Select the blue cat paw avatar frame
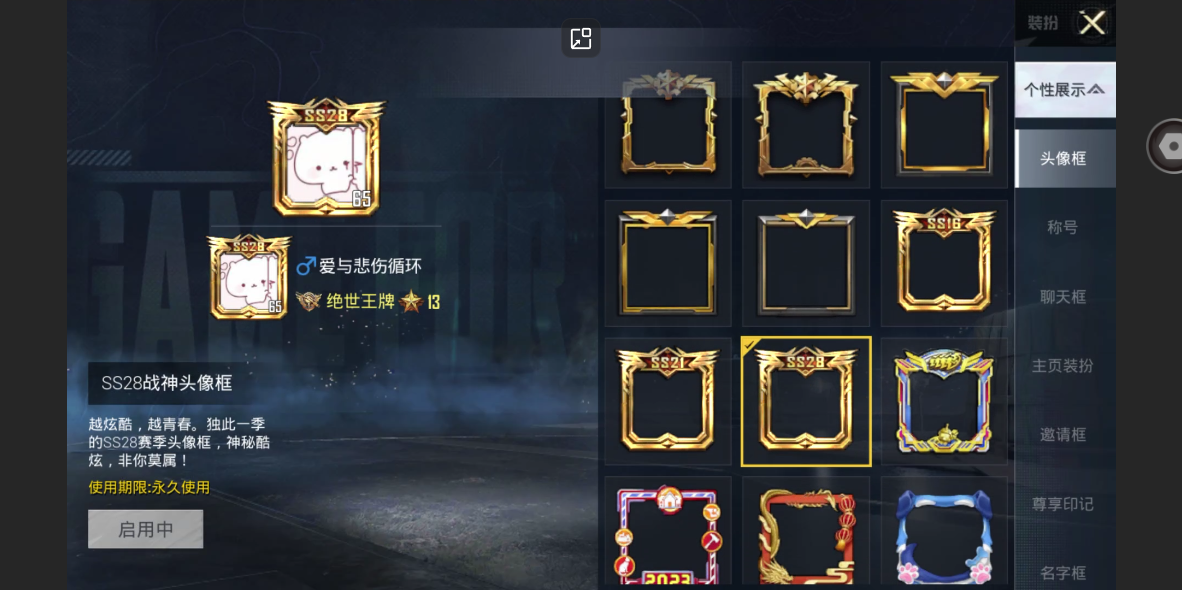1182x590 pixels. coord(944,532)
